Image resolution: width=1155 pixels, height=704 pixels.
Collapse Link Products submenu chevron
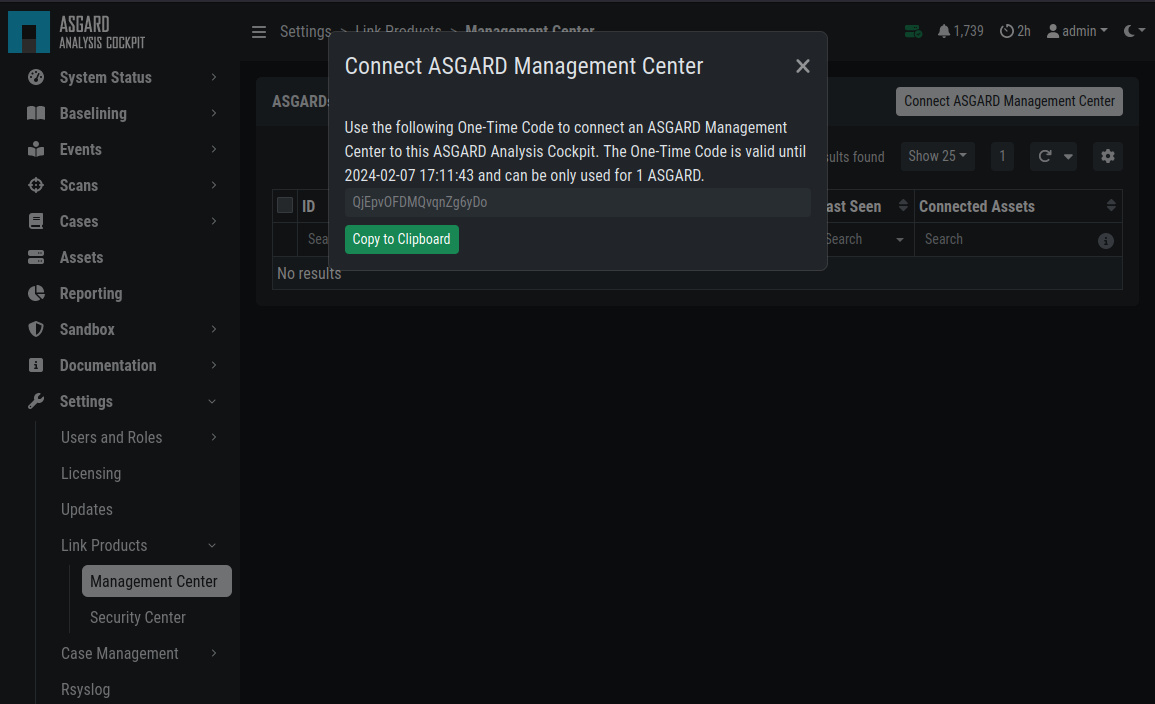point(212,546)
